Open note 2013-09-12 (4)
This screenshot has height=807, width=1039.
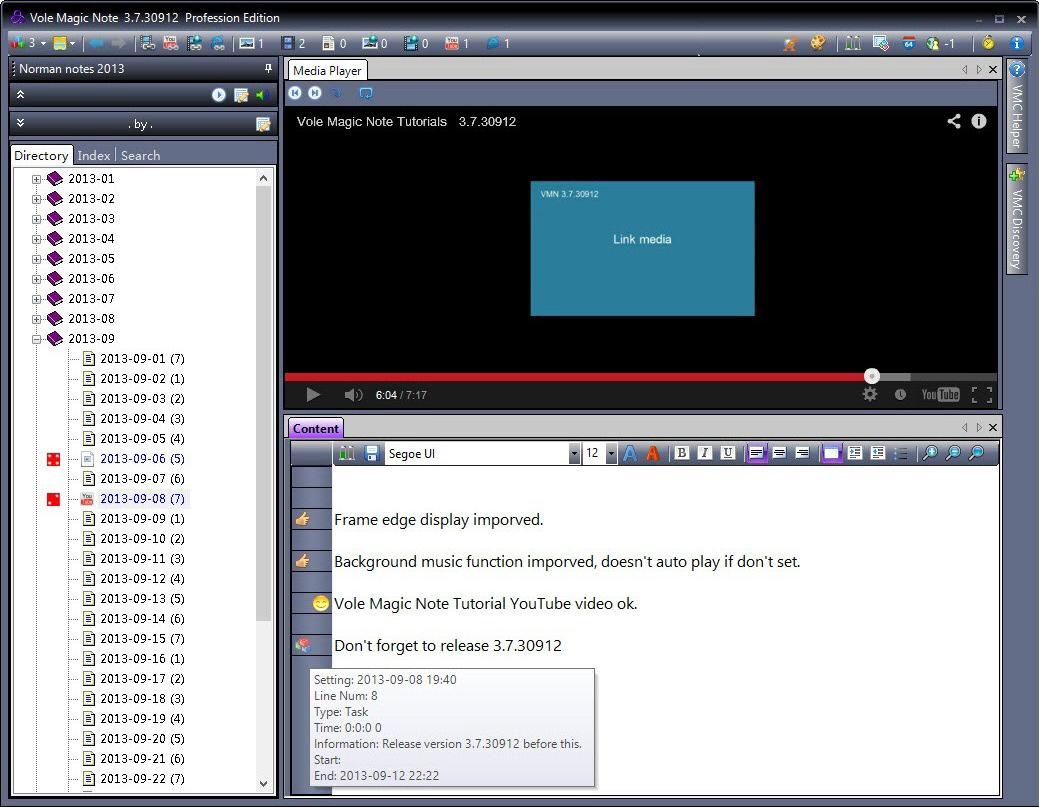(142, 578)
